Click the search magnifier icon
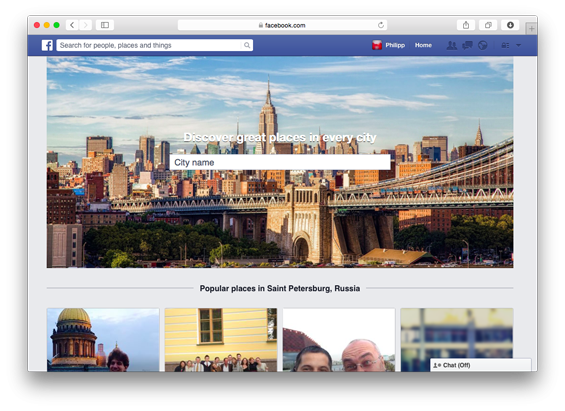Screen dimensions: 565x411 point(247,45)
